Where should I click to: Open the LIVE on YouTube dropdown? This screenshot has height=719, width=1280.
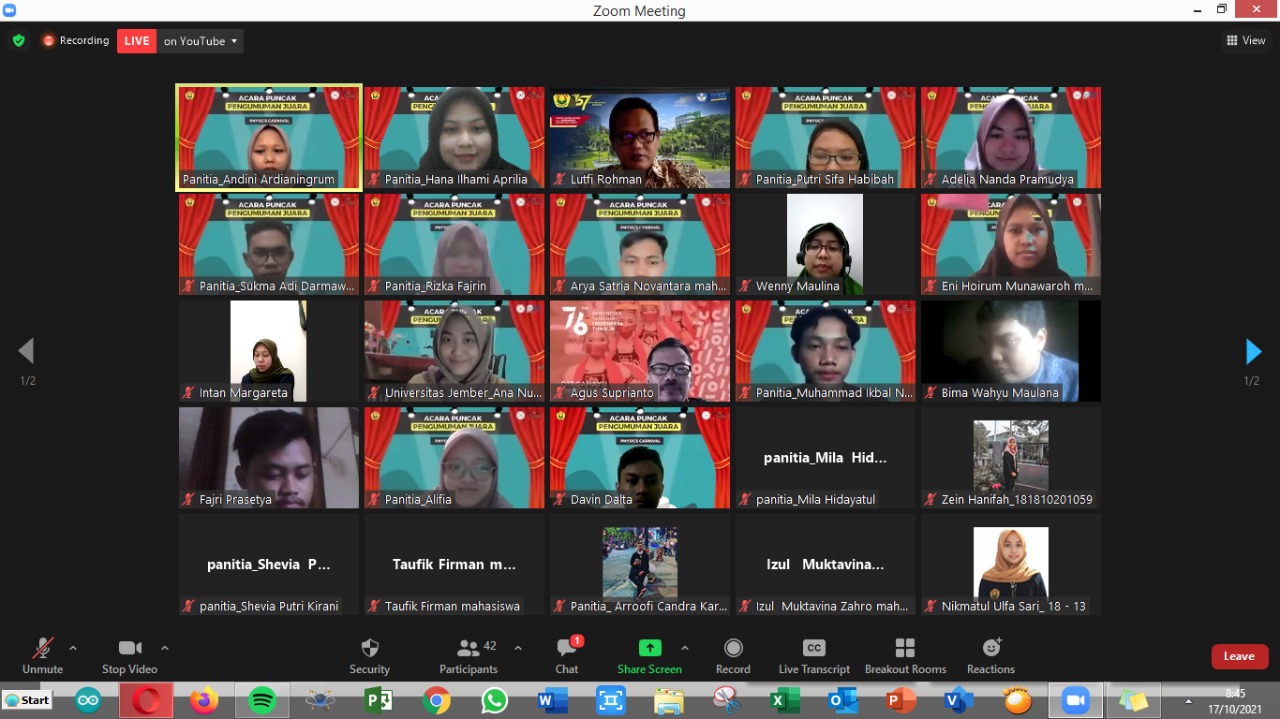(201, 41)
